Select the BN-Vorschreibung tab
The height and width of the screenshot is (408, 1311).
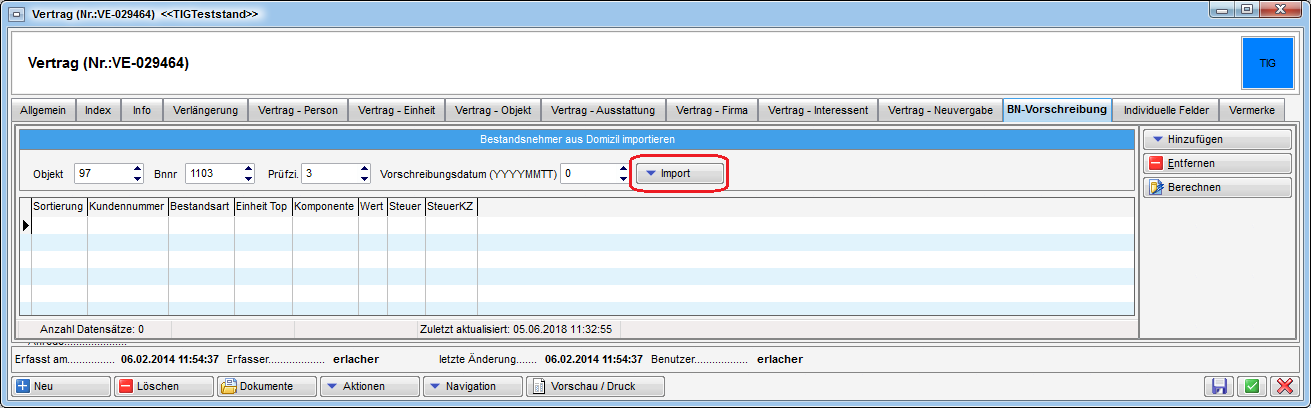(1057, 109)
